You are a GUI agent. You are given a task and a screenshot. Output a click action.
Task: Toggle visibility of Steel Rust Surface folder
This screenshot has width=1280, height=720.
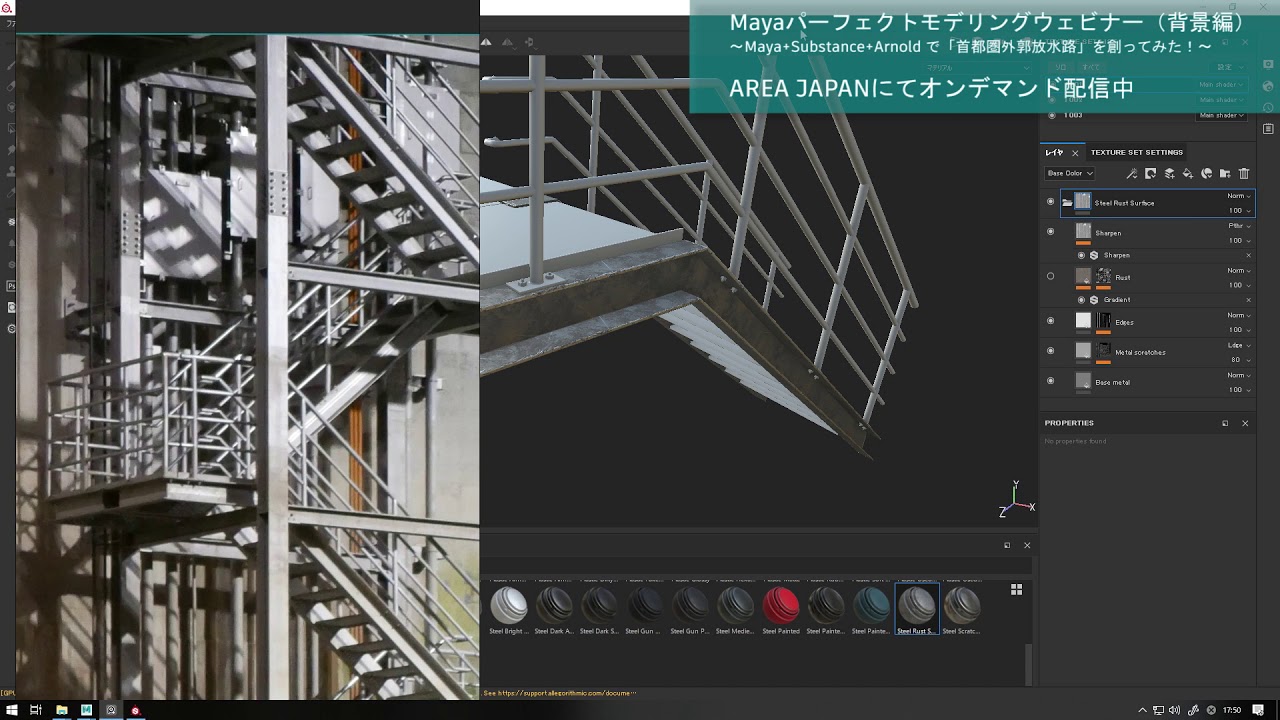coord(1050,202)
